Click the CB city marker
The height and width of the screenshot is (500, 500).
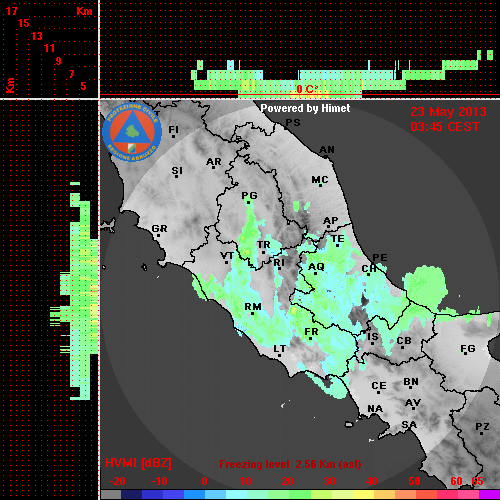(x=404, y=342)
